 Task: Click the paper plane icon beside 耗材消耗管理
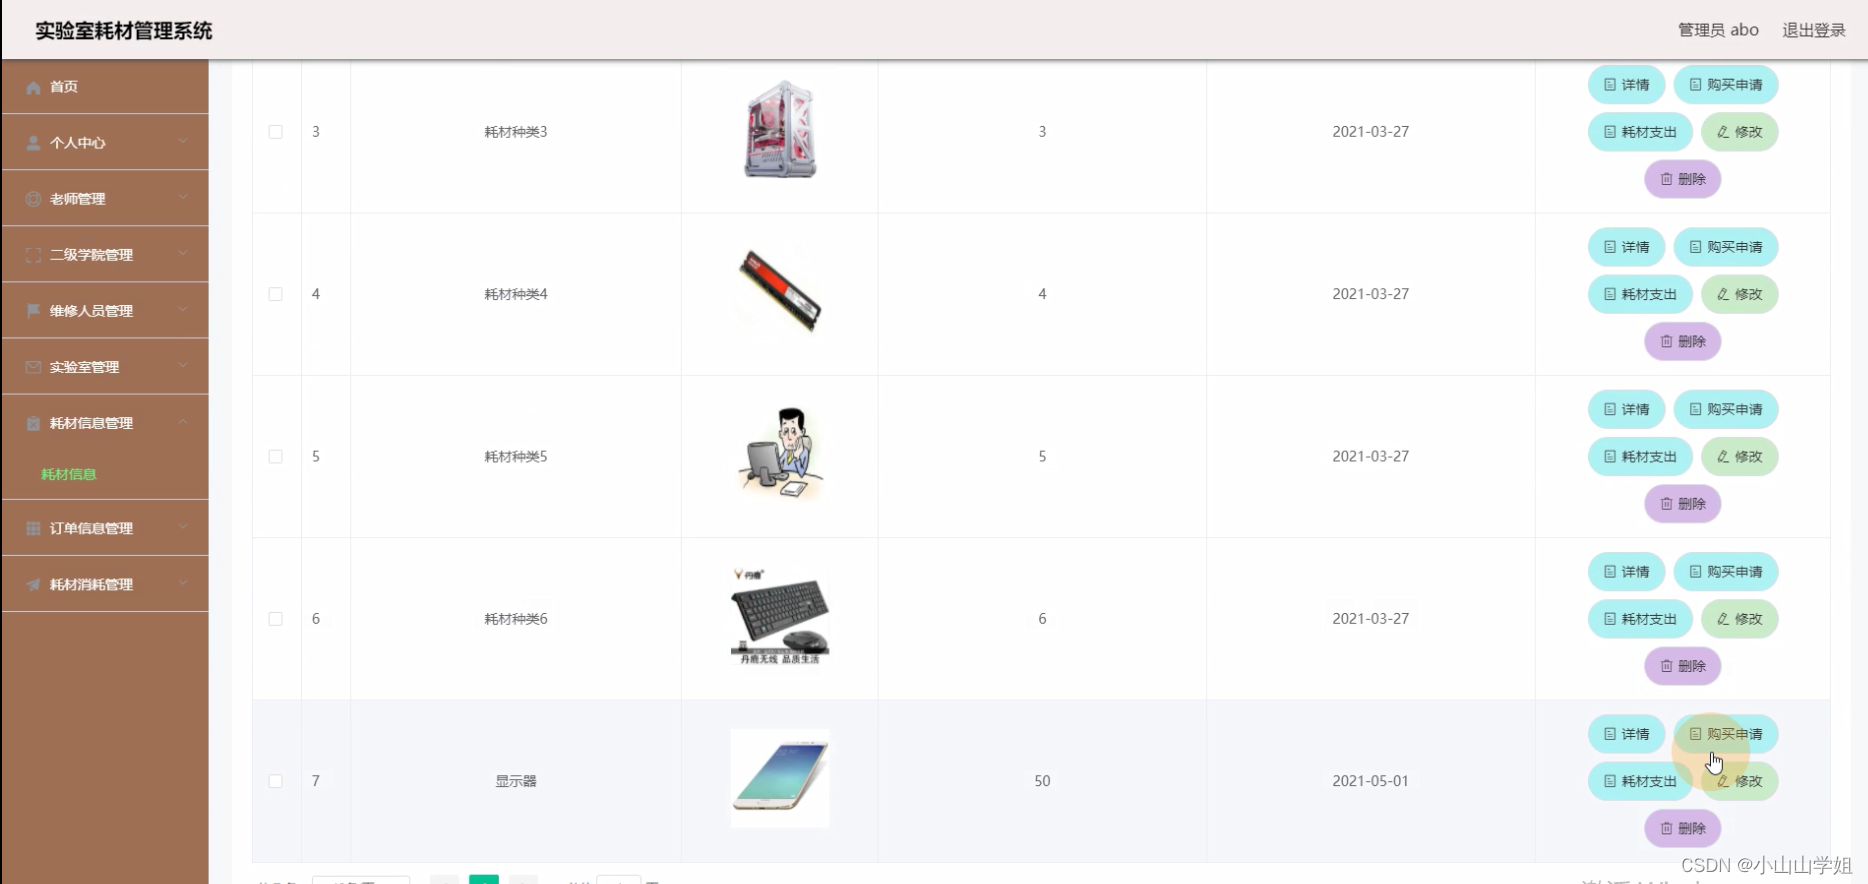[33, 584]
